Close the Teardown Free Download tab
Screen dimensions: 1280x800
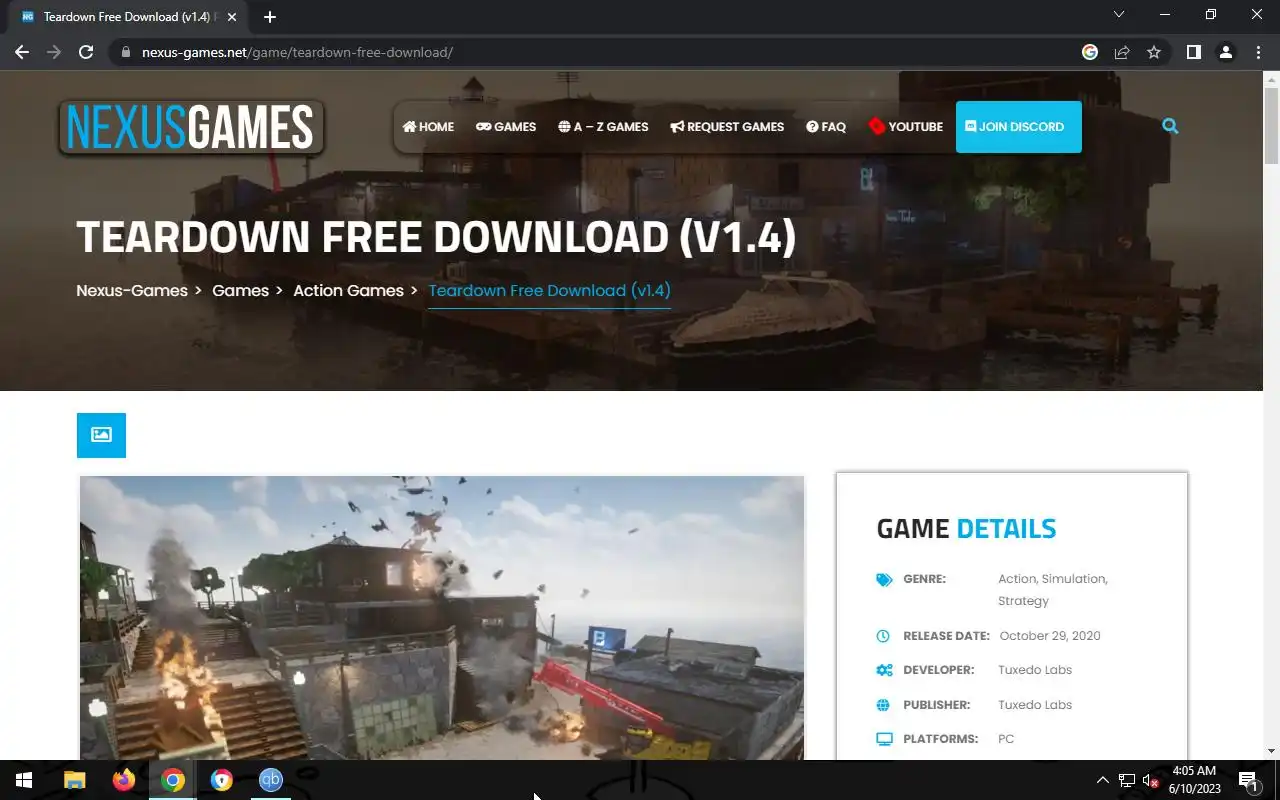point(232,17)
